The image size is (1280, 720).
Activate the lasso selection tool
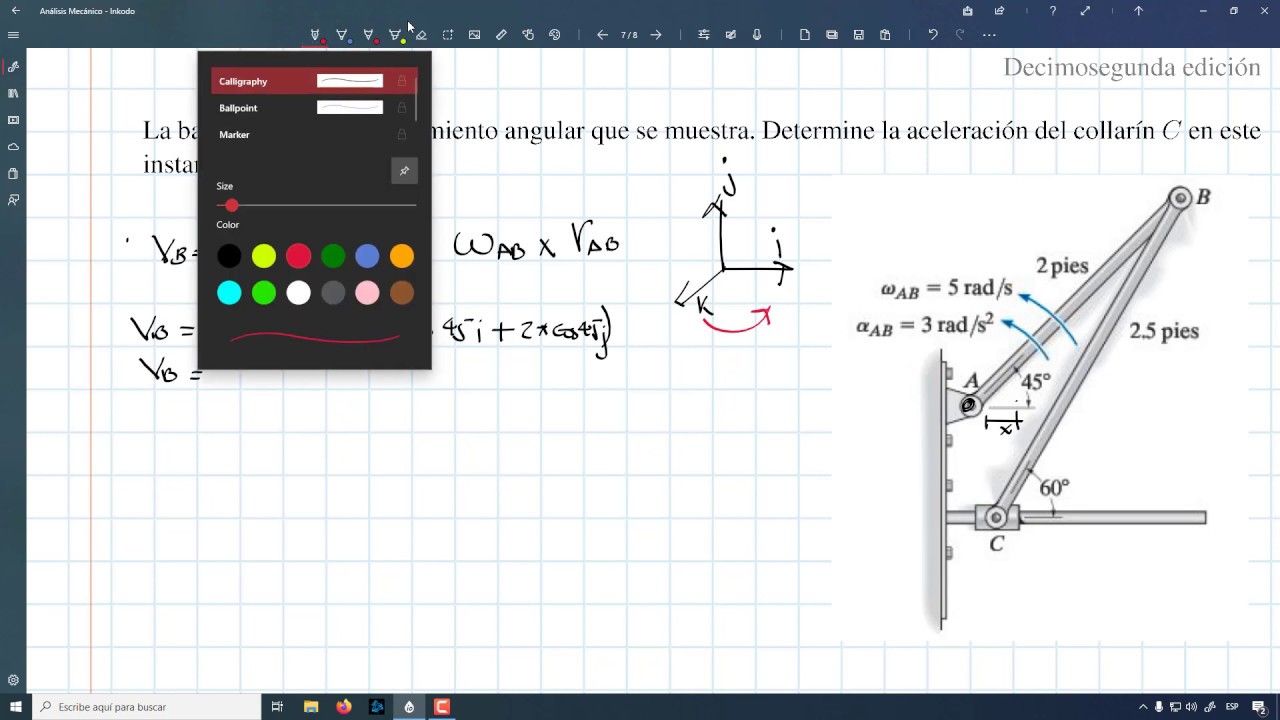448,35
